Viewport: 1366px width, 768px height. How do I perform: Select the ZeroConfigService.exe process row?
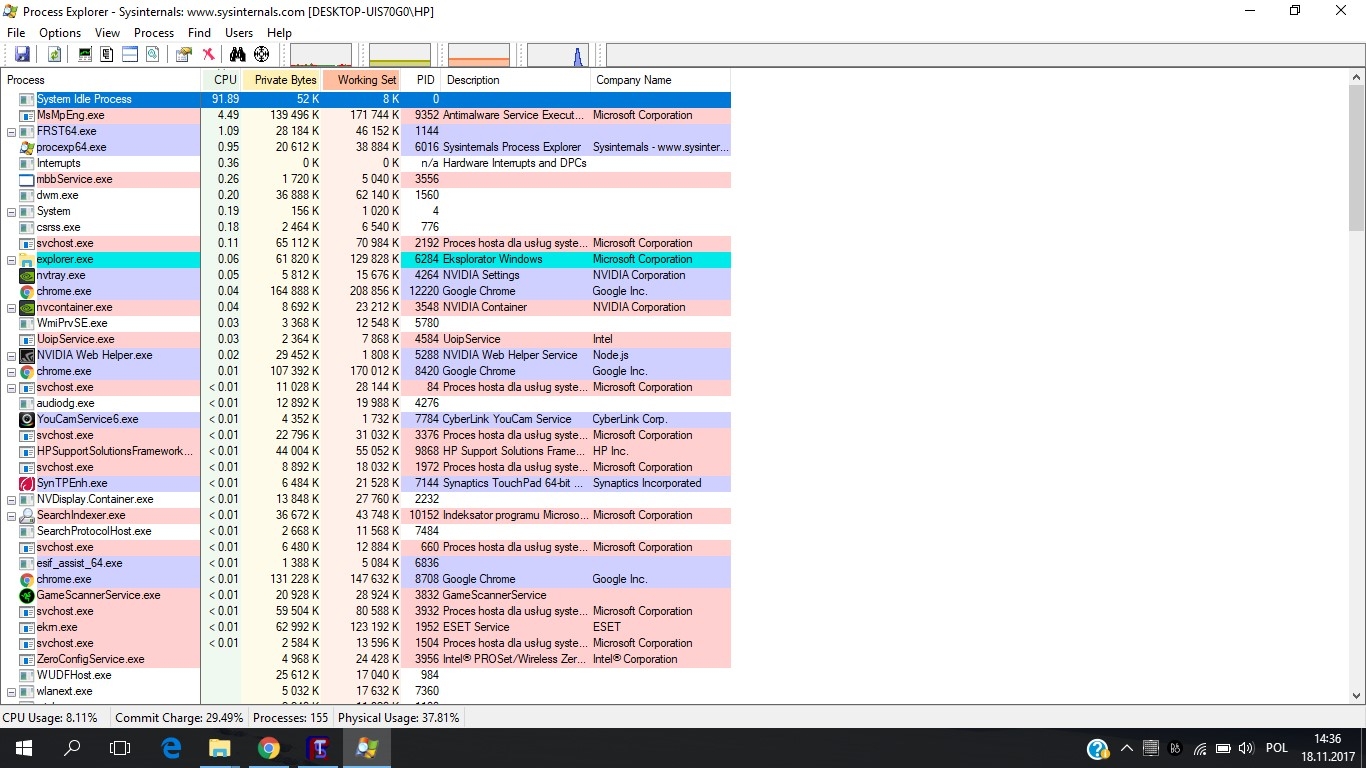click(x=366, y=659)
